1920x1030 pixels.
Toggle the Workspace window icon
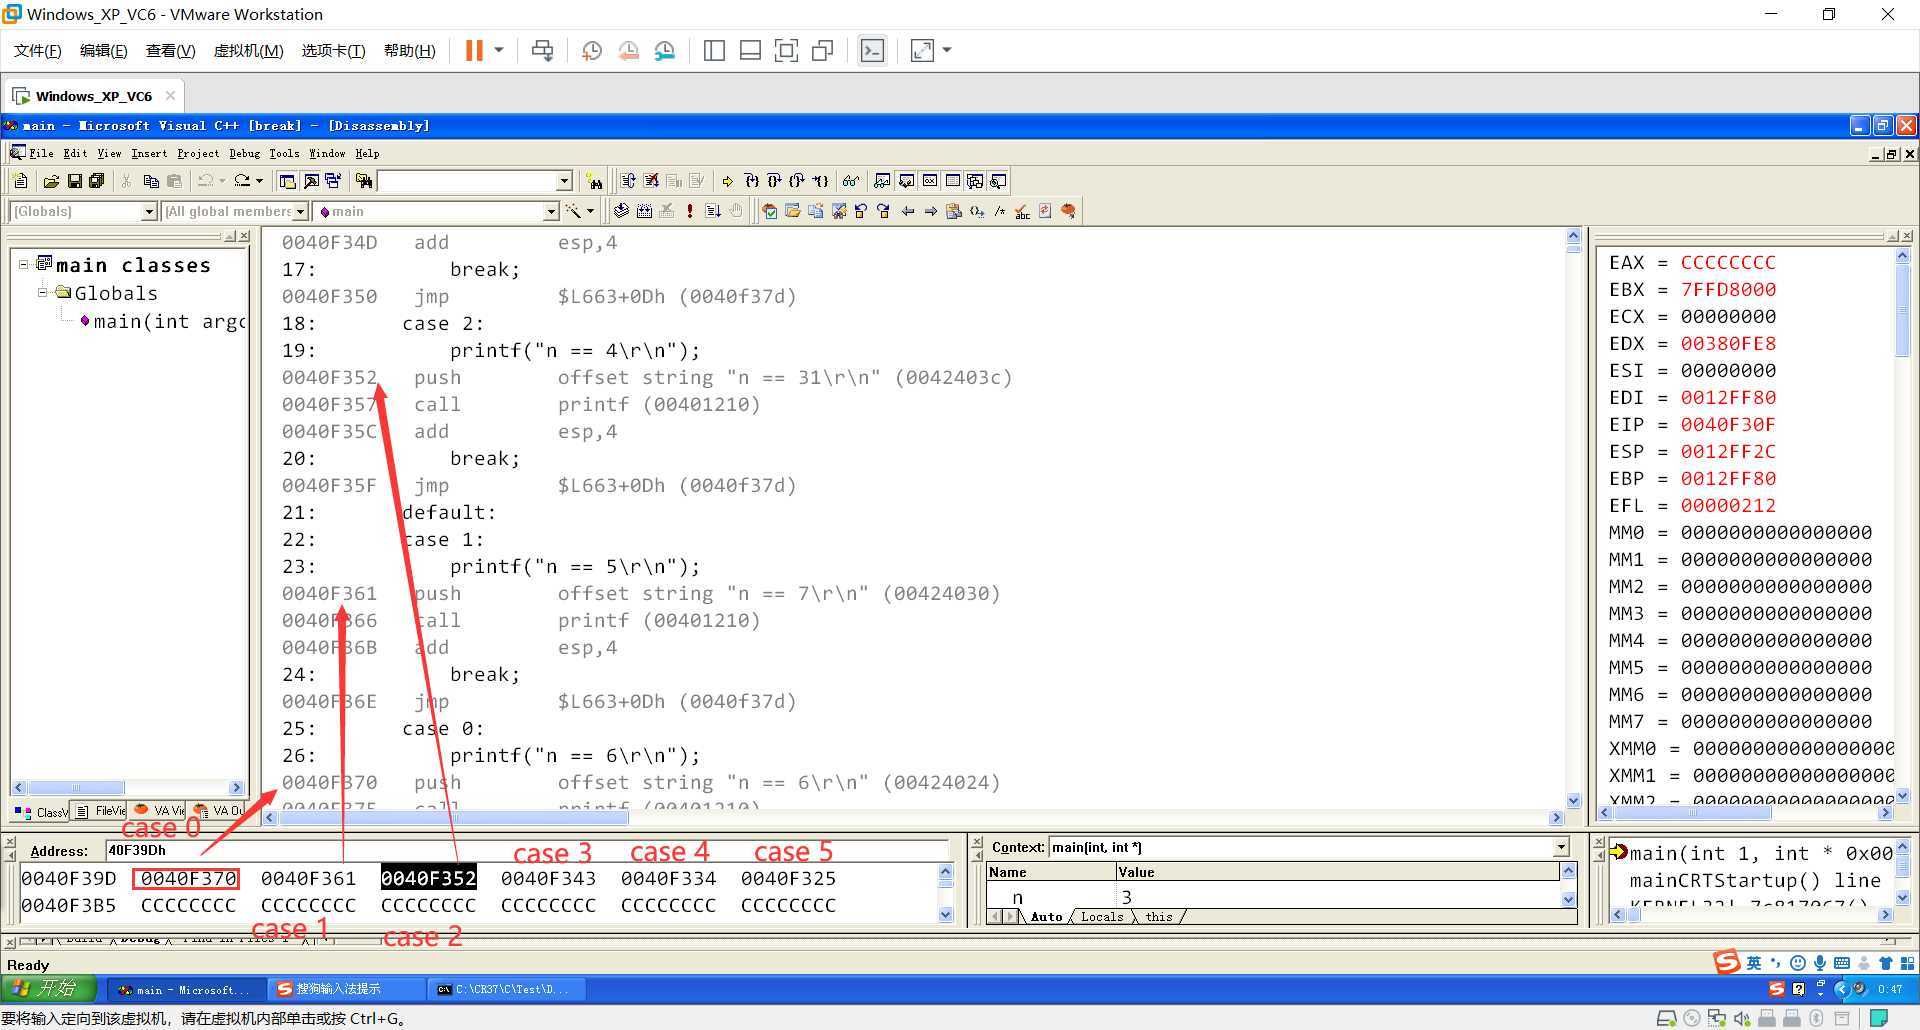click(287, 181)
